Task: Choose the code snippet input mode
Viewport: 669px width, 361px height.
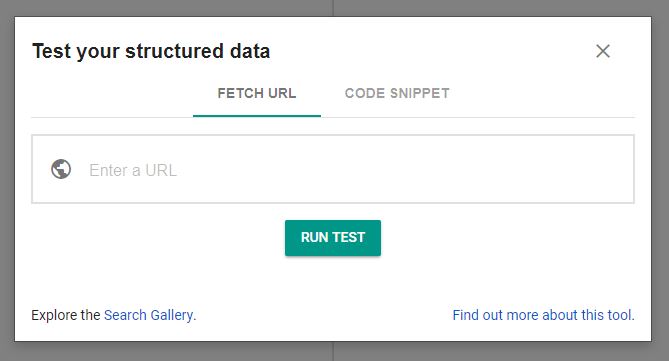Action: coord(397,93)
